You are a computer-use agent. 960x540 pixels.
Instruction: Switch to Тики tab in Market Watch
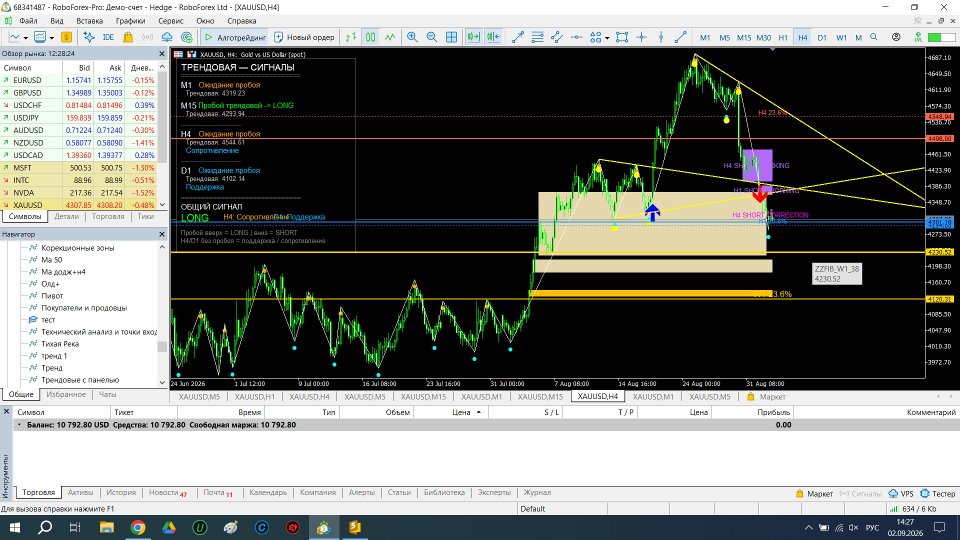[x=145, y=216]
